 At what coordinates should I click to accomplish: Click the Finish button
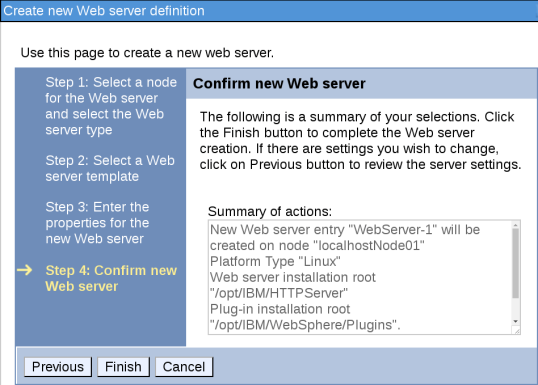pyautogui.click(x=123, y=367)
